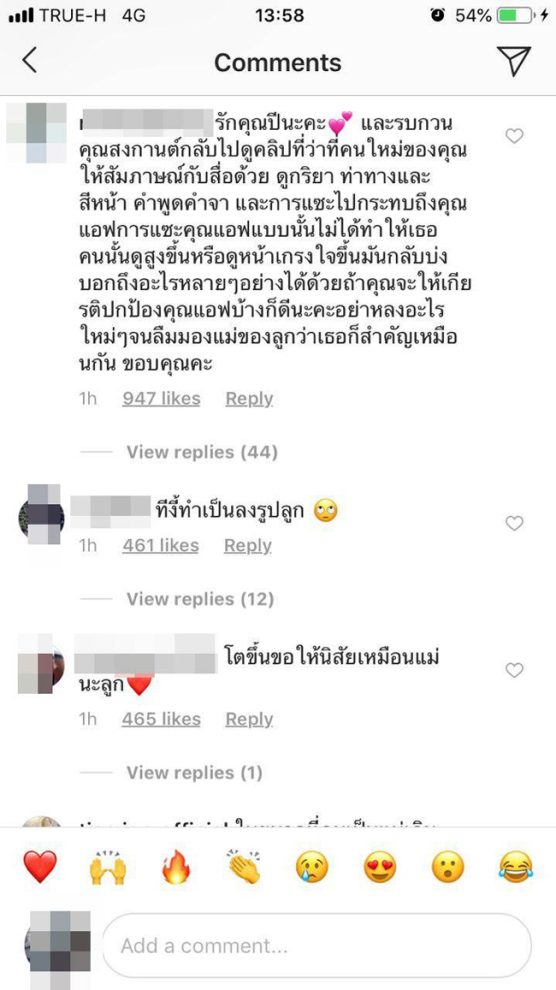
Task: Expand View replies (12)
Action: coord(200,599)
